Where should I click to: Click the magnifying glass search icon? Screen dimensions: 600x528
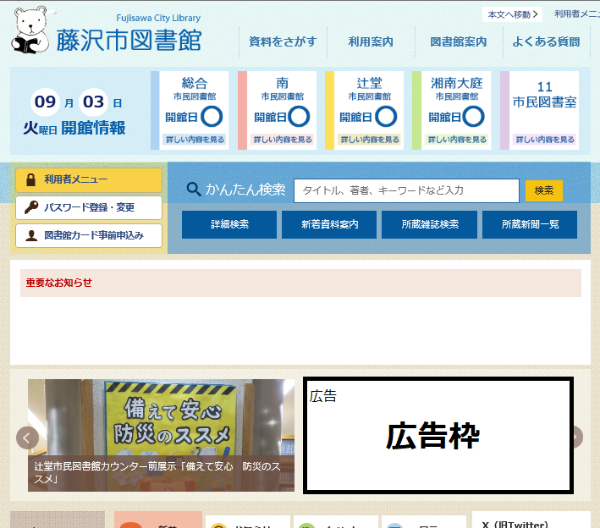coord(193,190)
